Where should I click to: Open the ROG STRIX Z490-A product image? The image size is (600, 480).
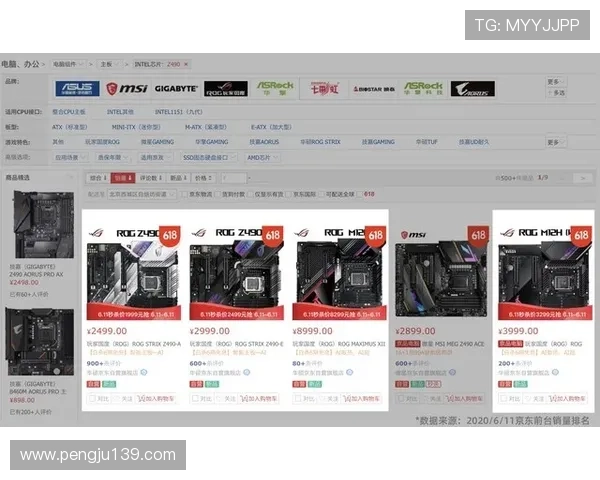tap(134, 273)
